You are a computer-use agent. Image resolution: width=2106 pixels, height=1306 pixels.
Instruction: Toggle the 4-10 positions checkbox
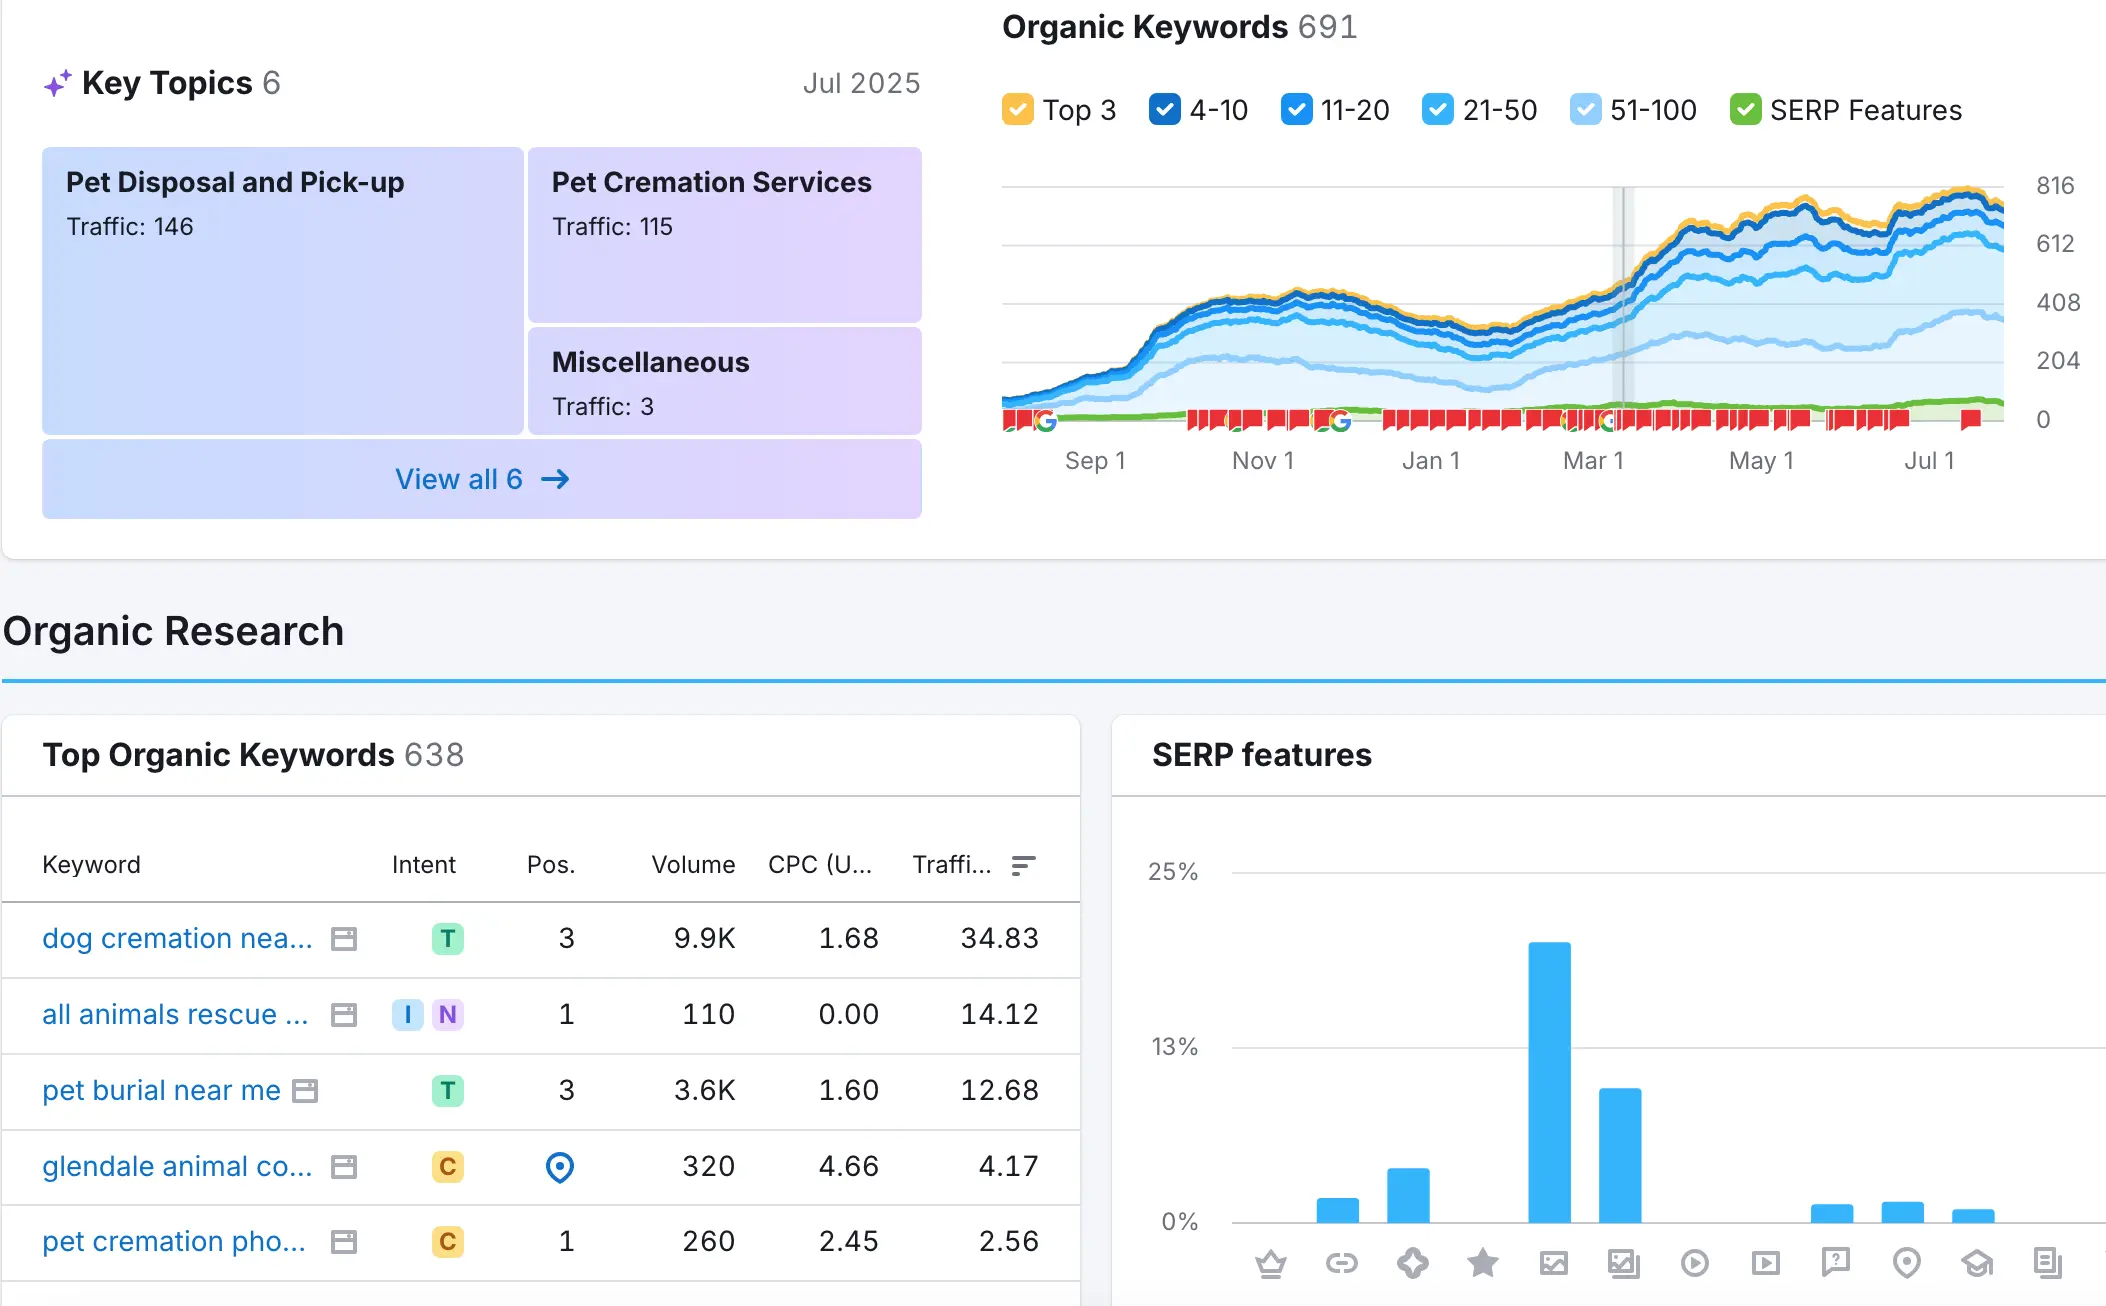pyautogui.click(x=1164, y=109)
